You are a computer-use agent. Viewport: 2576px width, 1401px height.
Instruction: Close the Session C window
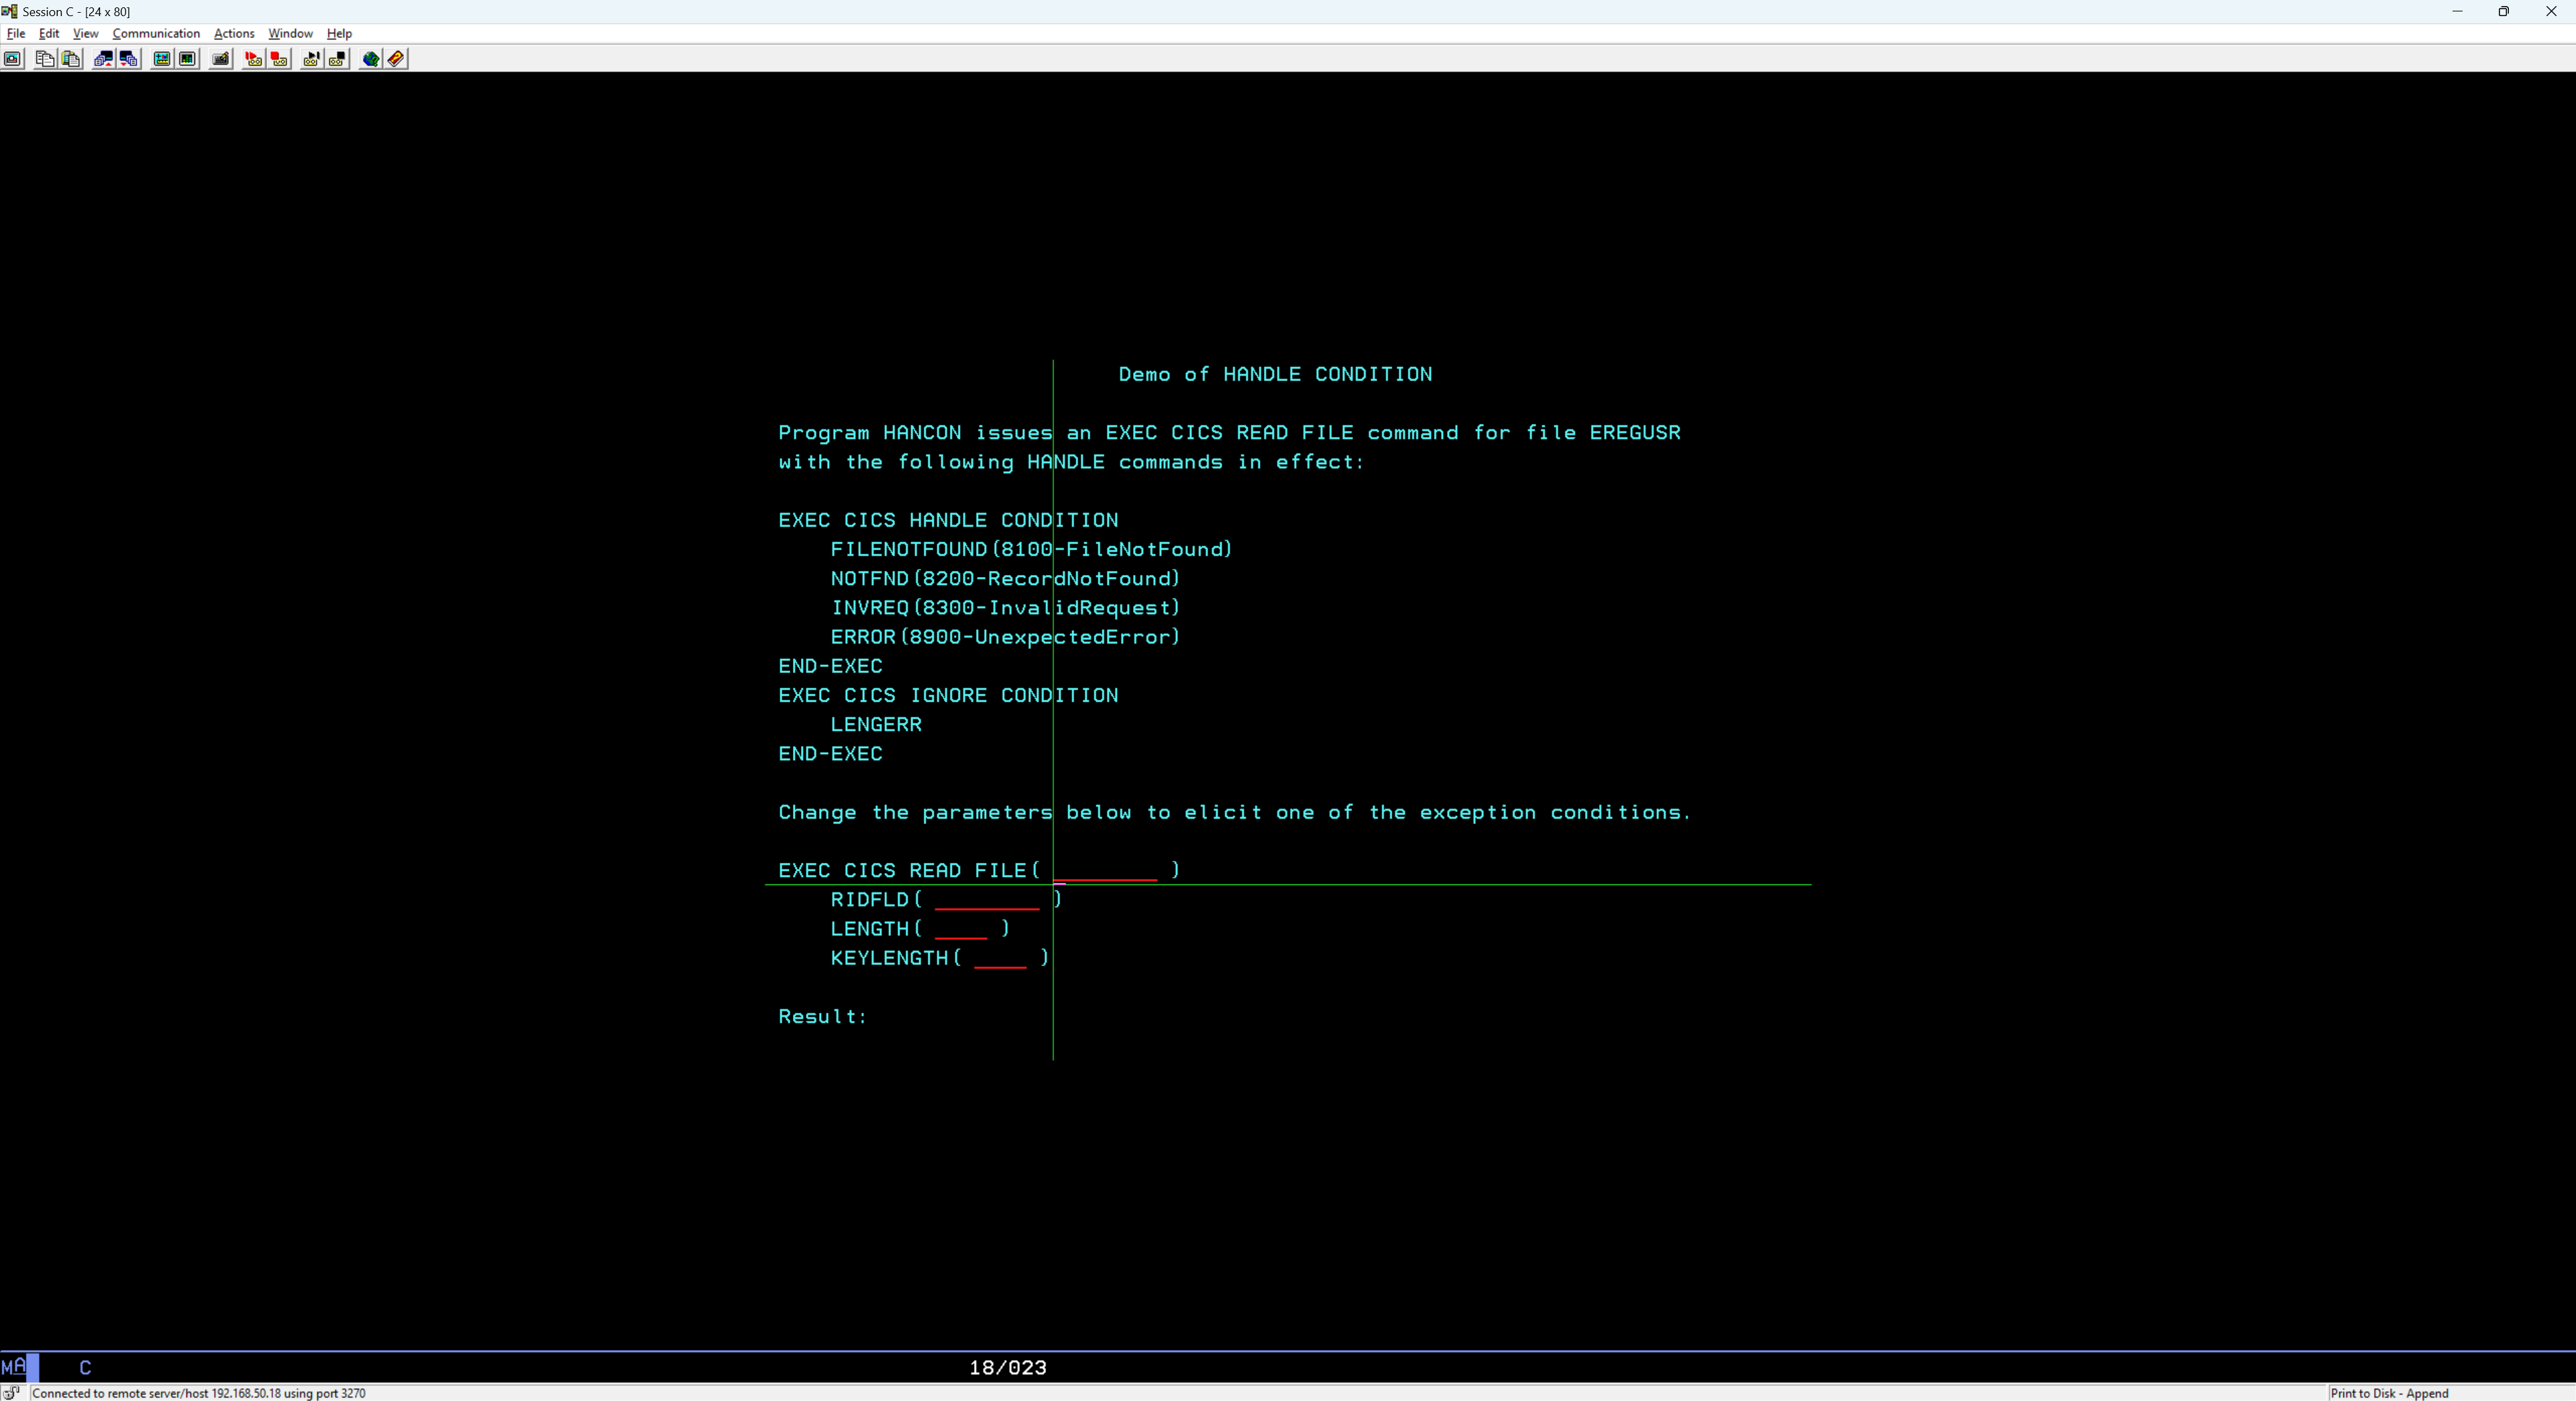coord(2551,11)
